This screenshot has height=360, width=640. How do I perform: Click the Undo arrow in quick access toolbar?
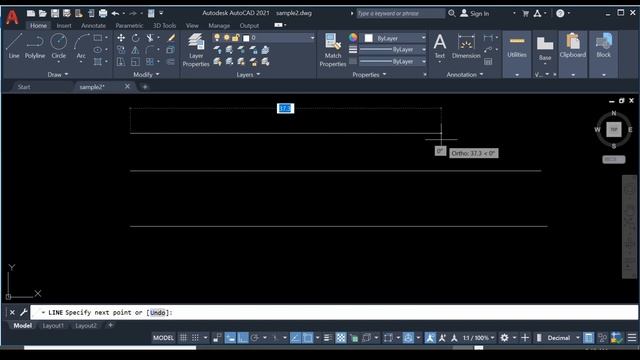116,13
